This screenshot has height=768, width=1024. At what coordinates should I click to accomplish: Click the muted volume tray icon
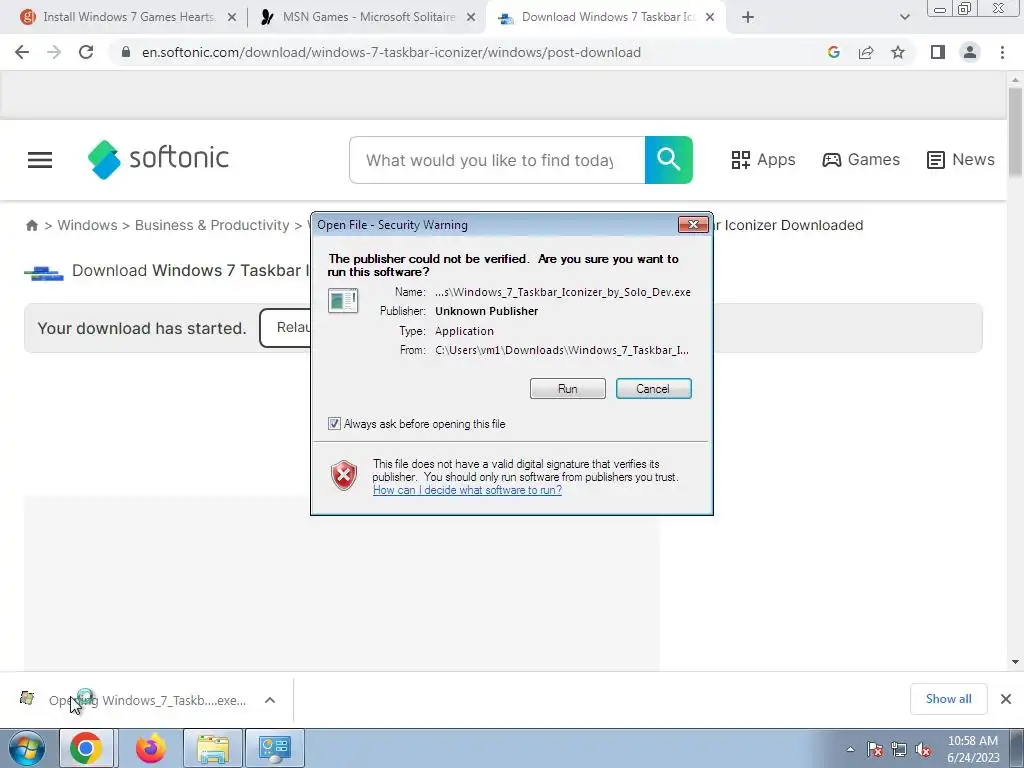923,750
